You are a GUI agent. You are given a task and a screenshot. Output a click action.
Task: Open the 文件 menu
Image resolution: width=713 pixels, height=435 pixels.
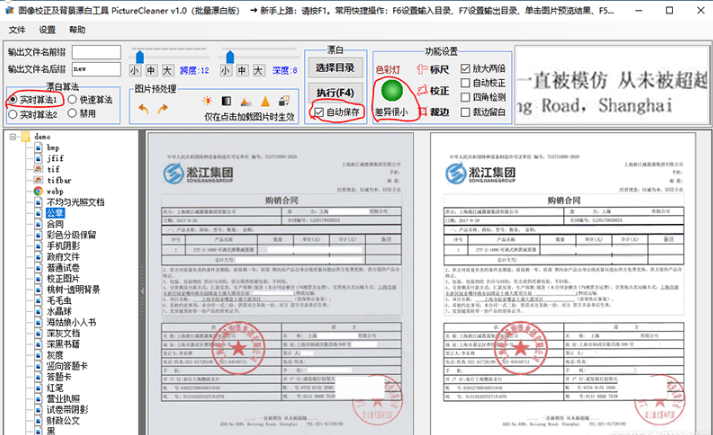click(x=17, y=30)
